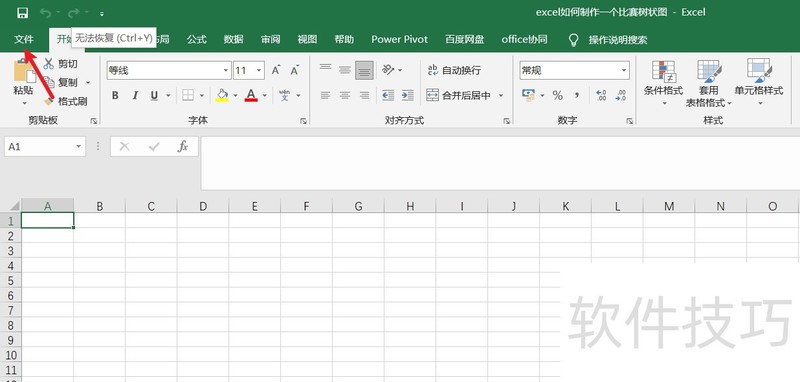The width and height of the screenshot is (800, 382).
Task: Open 套用表格格式 table styles
Action: 709,83
